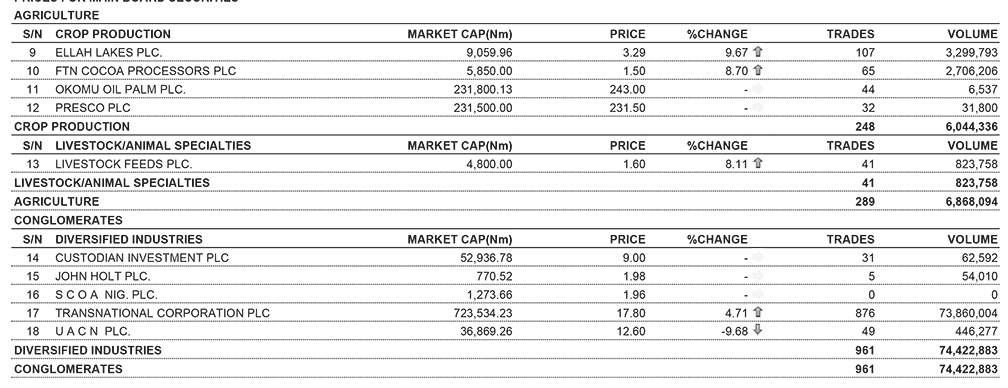The width and height of the screenshot is (1008, 388).
Task: Click the down arrow beside UACN -9.68
Action: [x=757, y=330]
